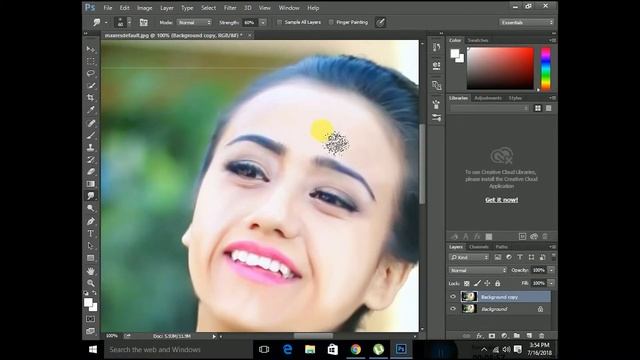Viewport: 640px width, 360px height.
Task: Open the brush panel toggle in options bar
Action: tap(143, 22)
